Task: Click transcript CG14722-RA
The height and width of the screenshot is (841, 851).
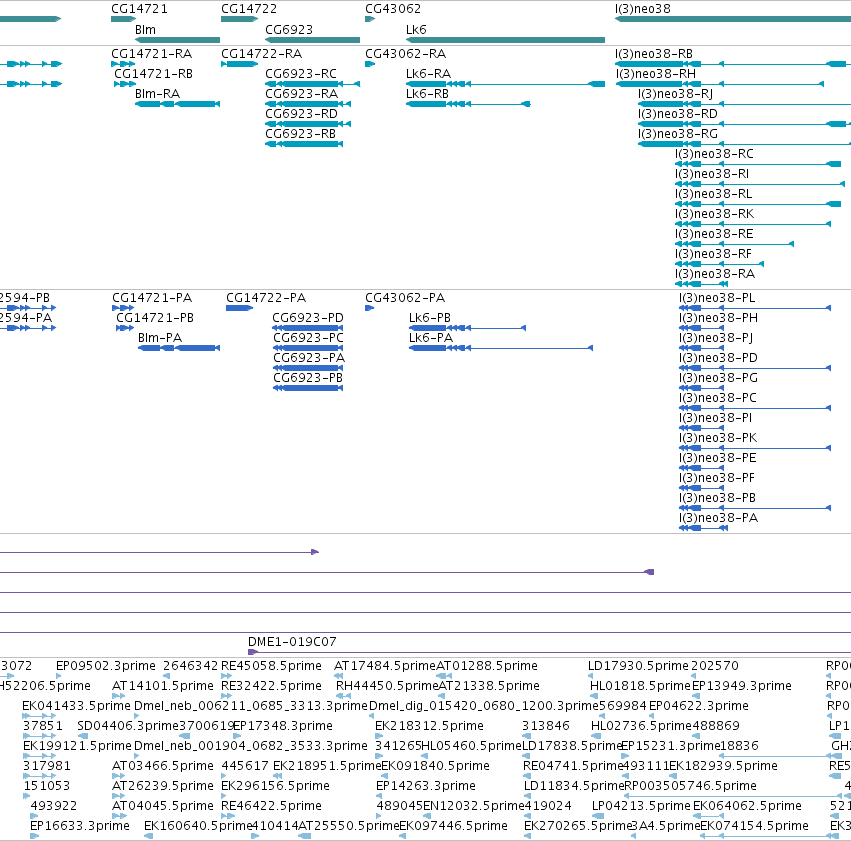Action: (x=262, y=54)
